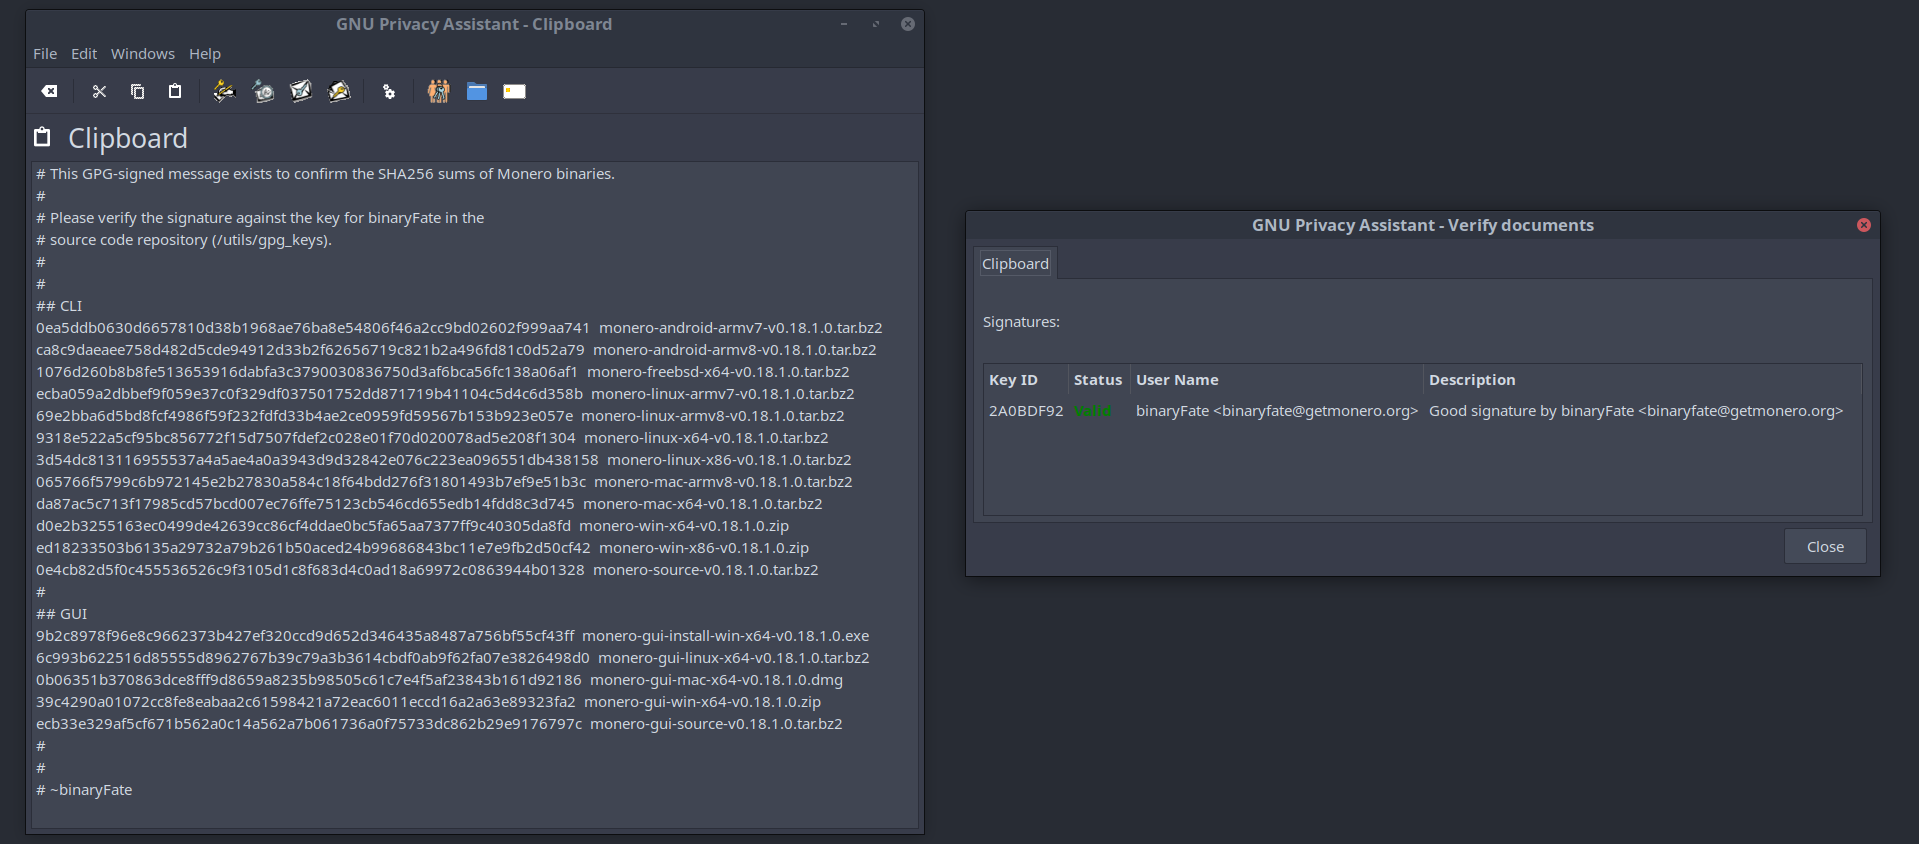The width and height of the screenshot is (1919, 844).
Task: Sort signatures by the User Name column header
Action: point(1276,380)
